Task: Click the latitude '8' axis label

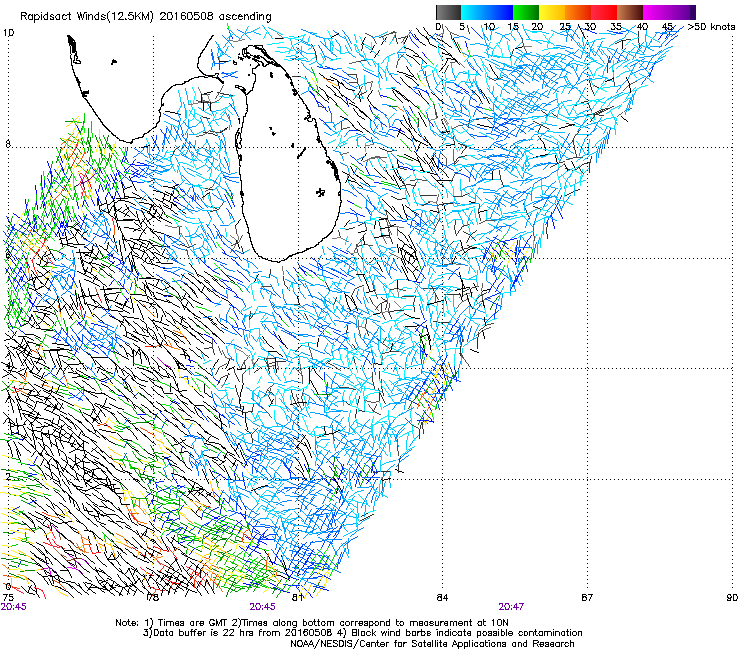Action: [8, 143]
